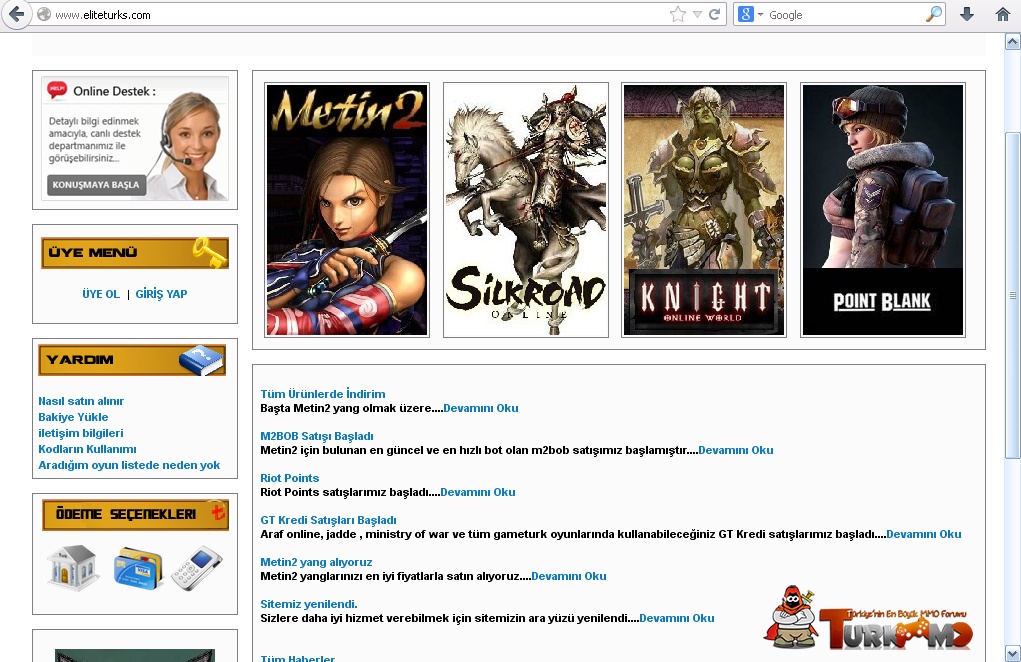Click the ÖDEME SEÇENEKLERİ header banner
Viewport: 1021px width, 662px height.
[x=135, y=514]
